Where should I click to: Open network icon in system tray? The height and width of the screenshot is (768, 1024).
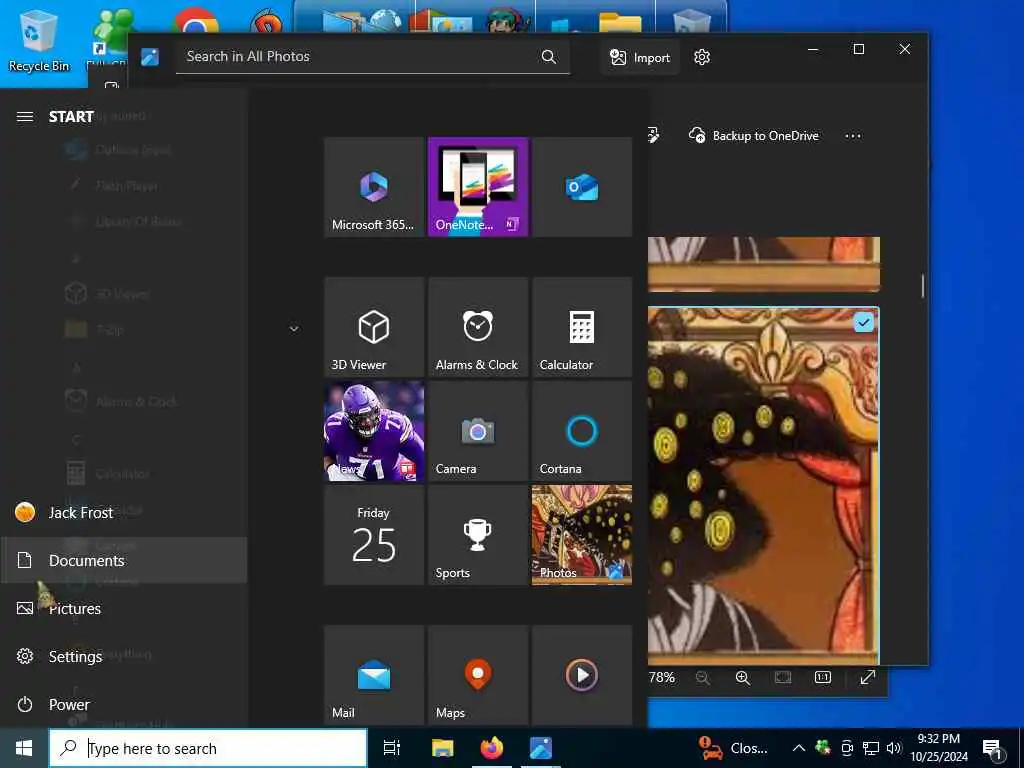pyautogui.click(x=871, y=748)
